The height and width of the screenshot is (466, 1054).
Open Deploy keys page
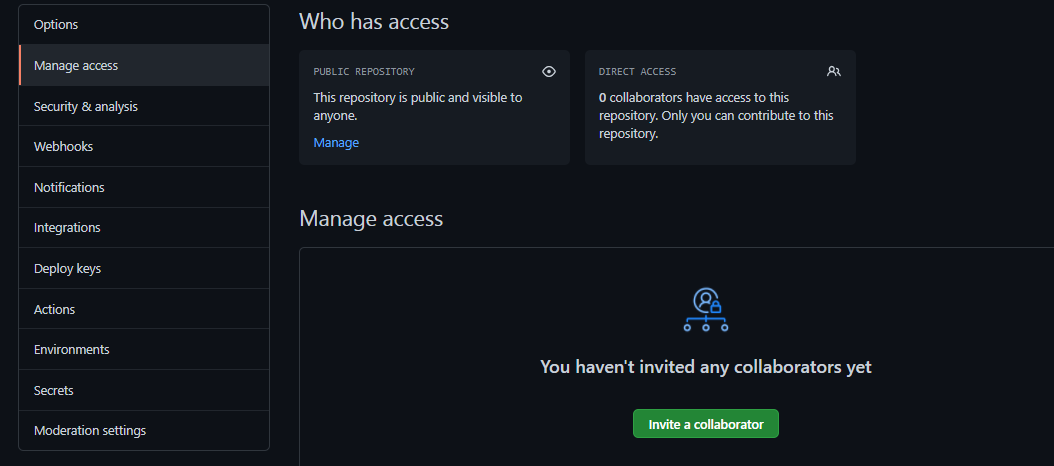pyautogui.click(x=144, y=268)
